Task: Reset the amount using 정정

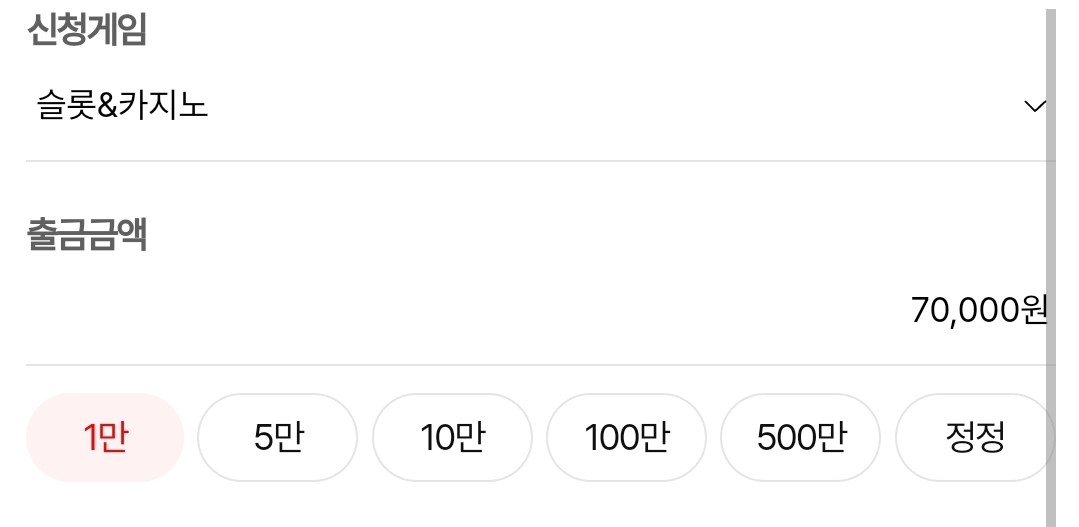Action: pyautogui.click(x=974, y=438)
